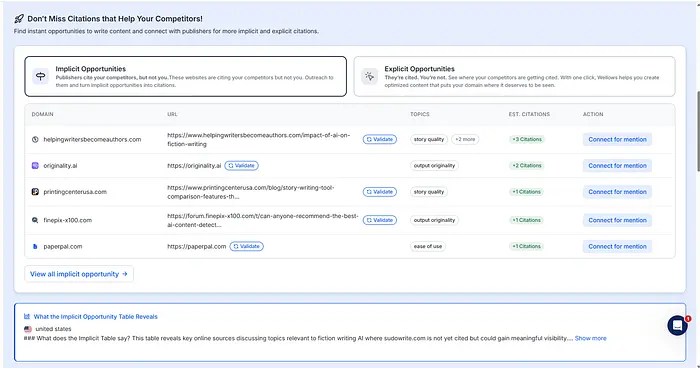Image resolution: width=700 pixels, height=368 pixels.
Task: Click the originality.ai favicon icon
Action: pos(35,166)
